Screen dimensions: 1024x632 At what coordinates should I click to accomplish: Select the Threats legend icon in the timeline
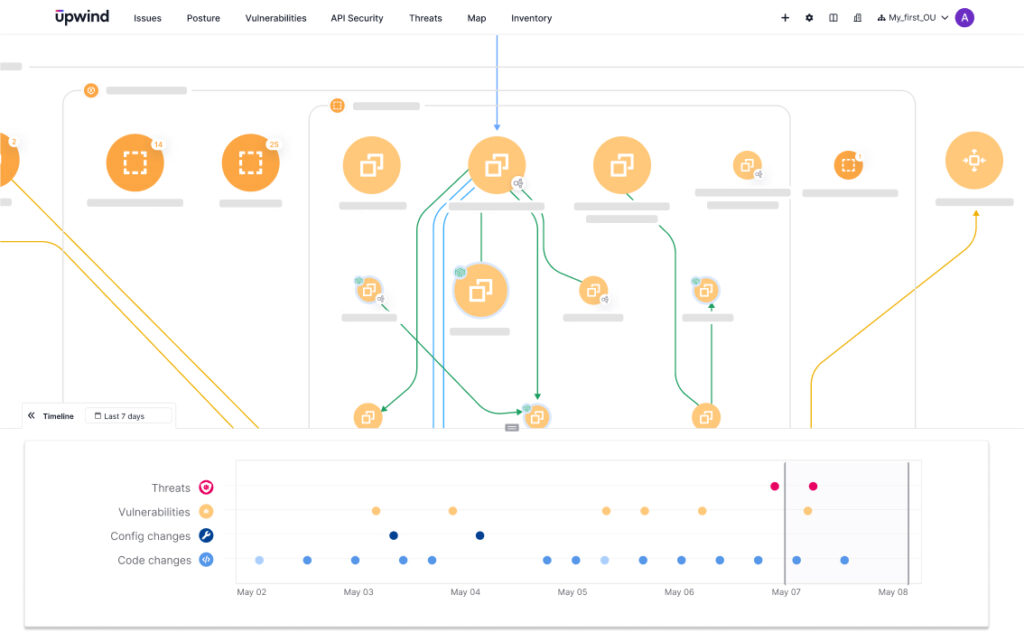coord(205,487)
